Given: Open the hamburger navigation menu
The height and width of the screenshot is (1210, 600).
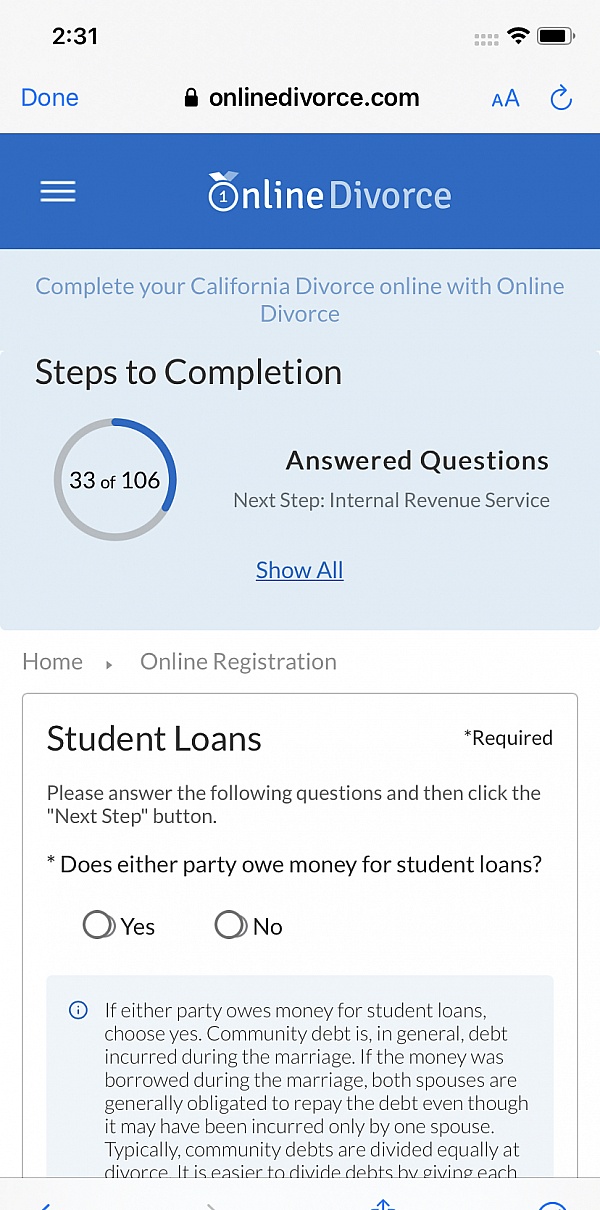Looking at the screenshot, I should point(58,192).
